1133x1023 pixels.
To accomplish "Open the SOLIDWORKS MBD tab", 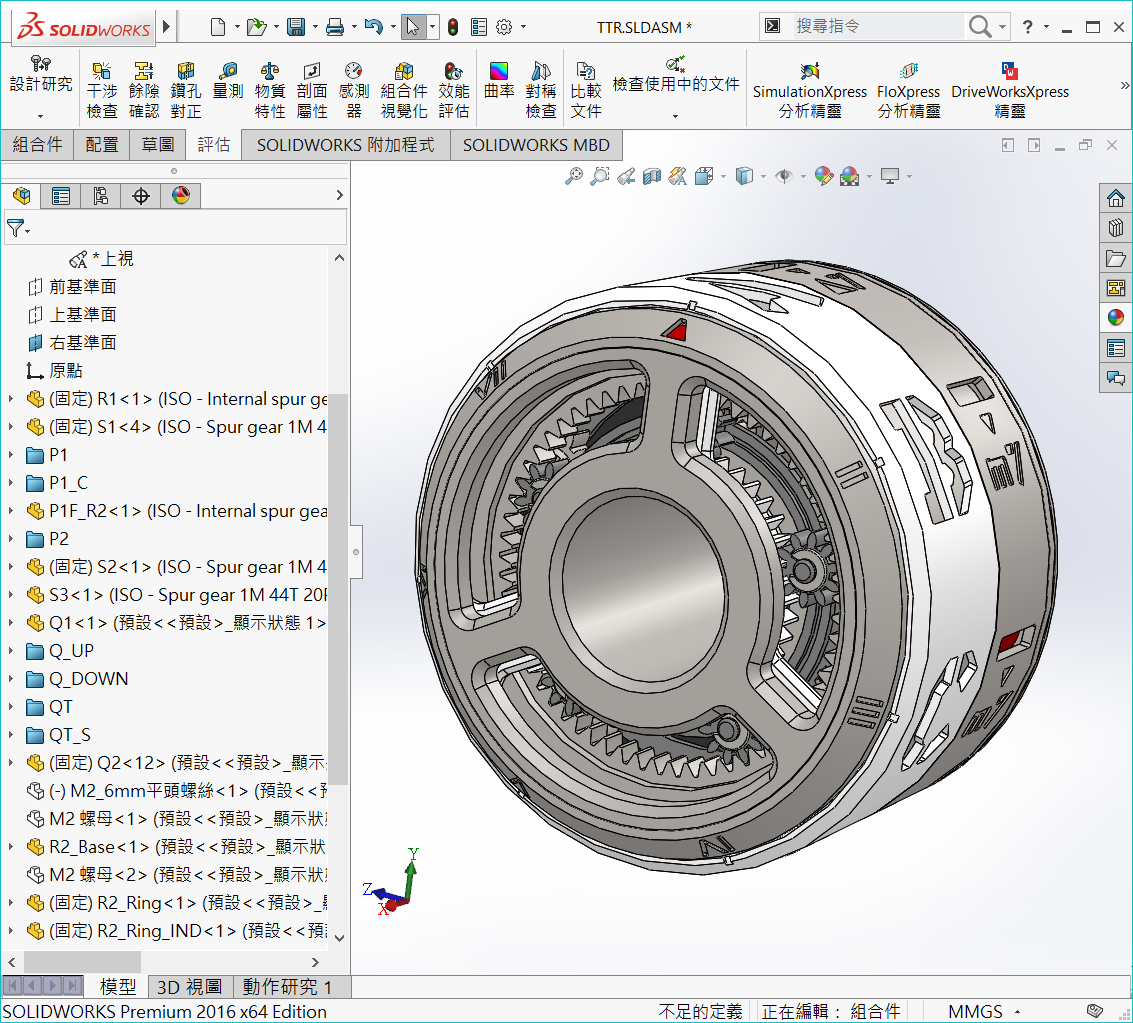I will 536,145.
